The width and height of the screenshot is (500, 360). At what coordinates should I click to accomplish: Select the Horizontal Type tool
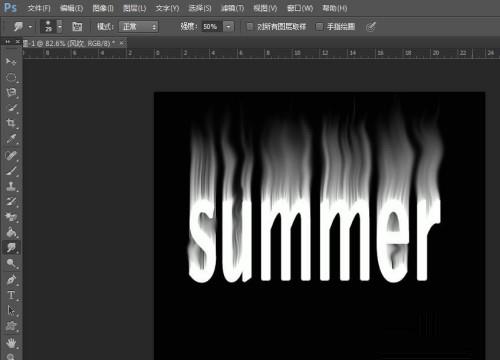tap(11, 295)
